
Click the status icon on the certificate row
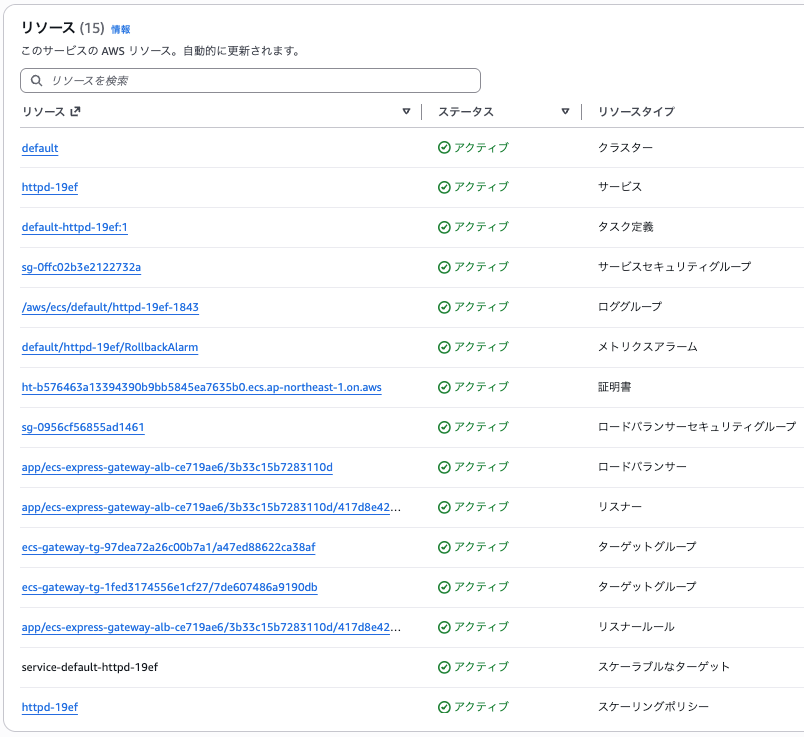pos(442,387)
